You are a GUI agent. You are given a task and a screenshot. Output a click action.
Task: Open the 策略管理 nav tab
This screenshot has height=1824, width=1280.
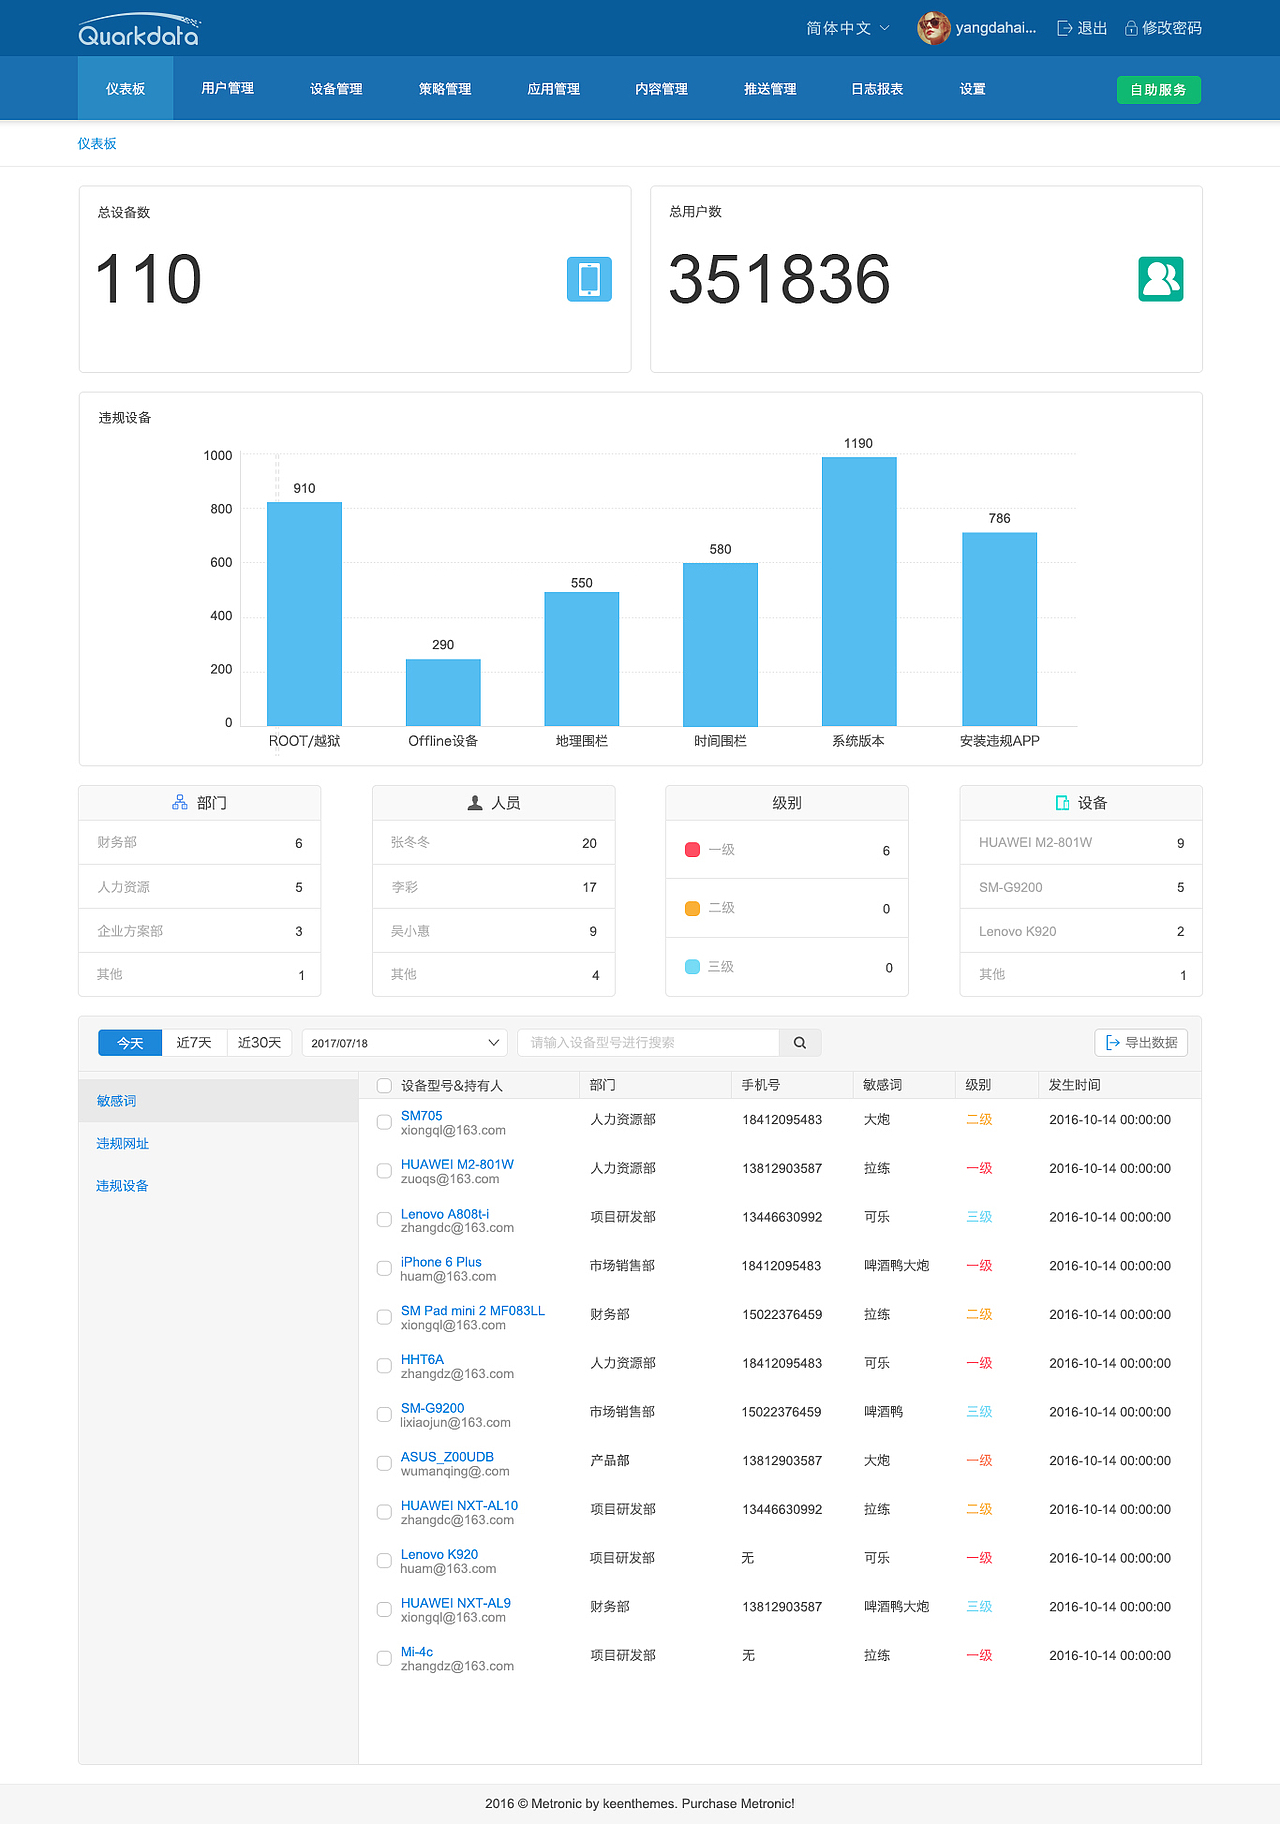pyautogui.click(x=445, y=88)
